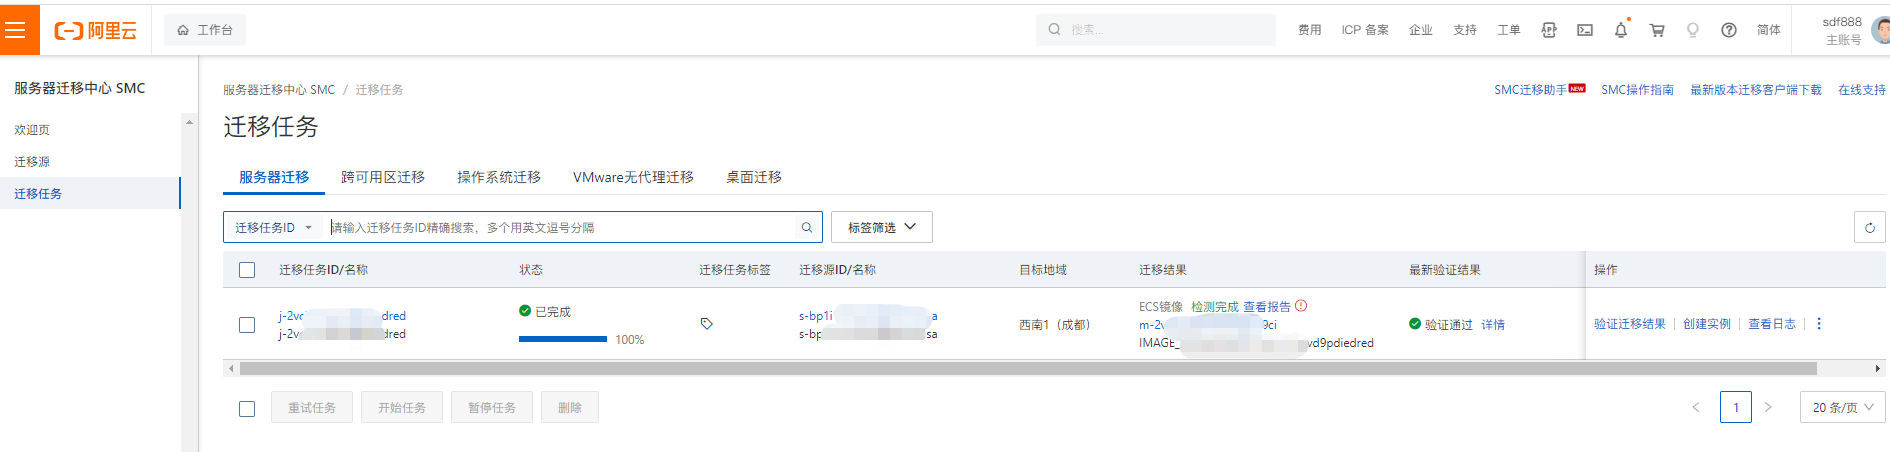Open 查看报告 link in migration result

pos(1267,307)
